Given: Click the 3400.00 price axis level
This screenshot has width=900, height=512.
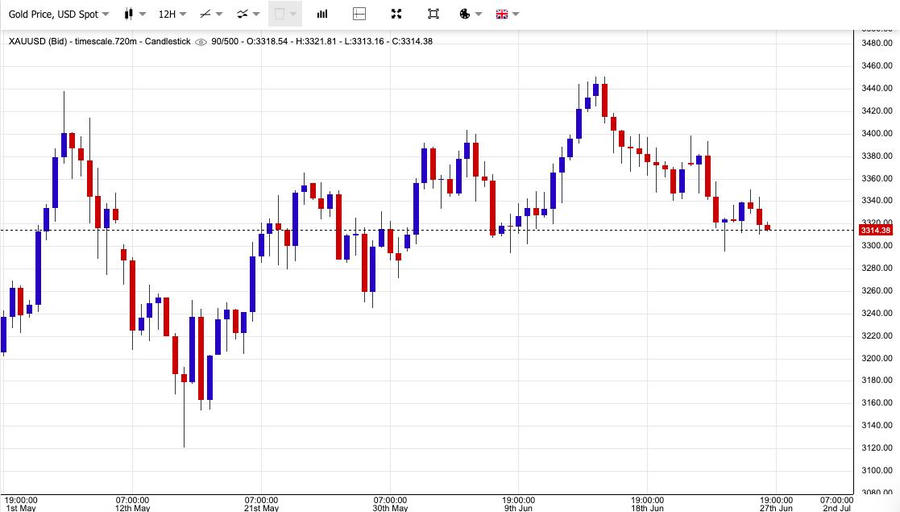Looking at the screenshot, I should [876, 134].
